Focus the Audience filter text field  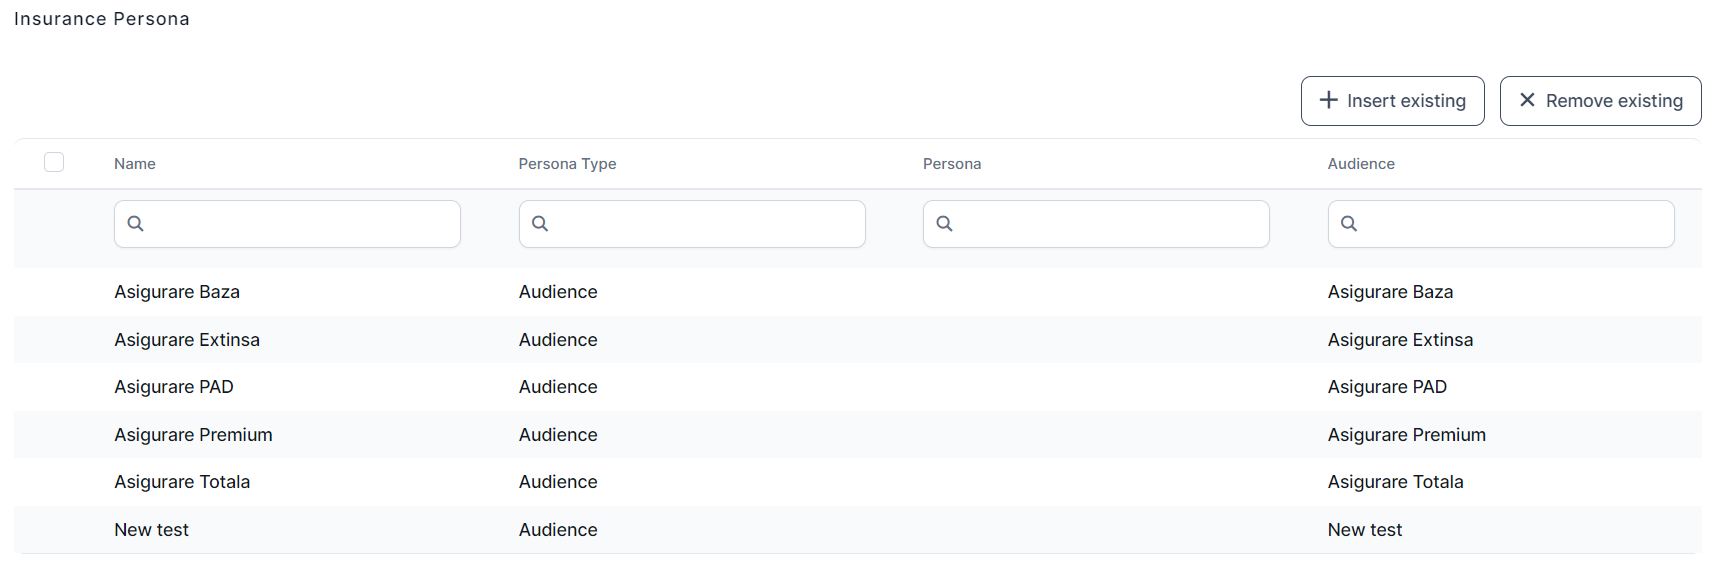(1512, 224)
